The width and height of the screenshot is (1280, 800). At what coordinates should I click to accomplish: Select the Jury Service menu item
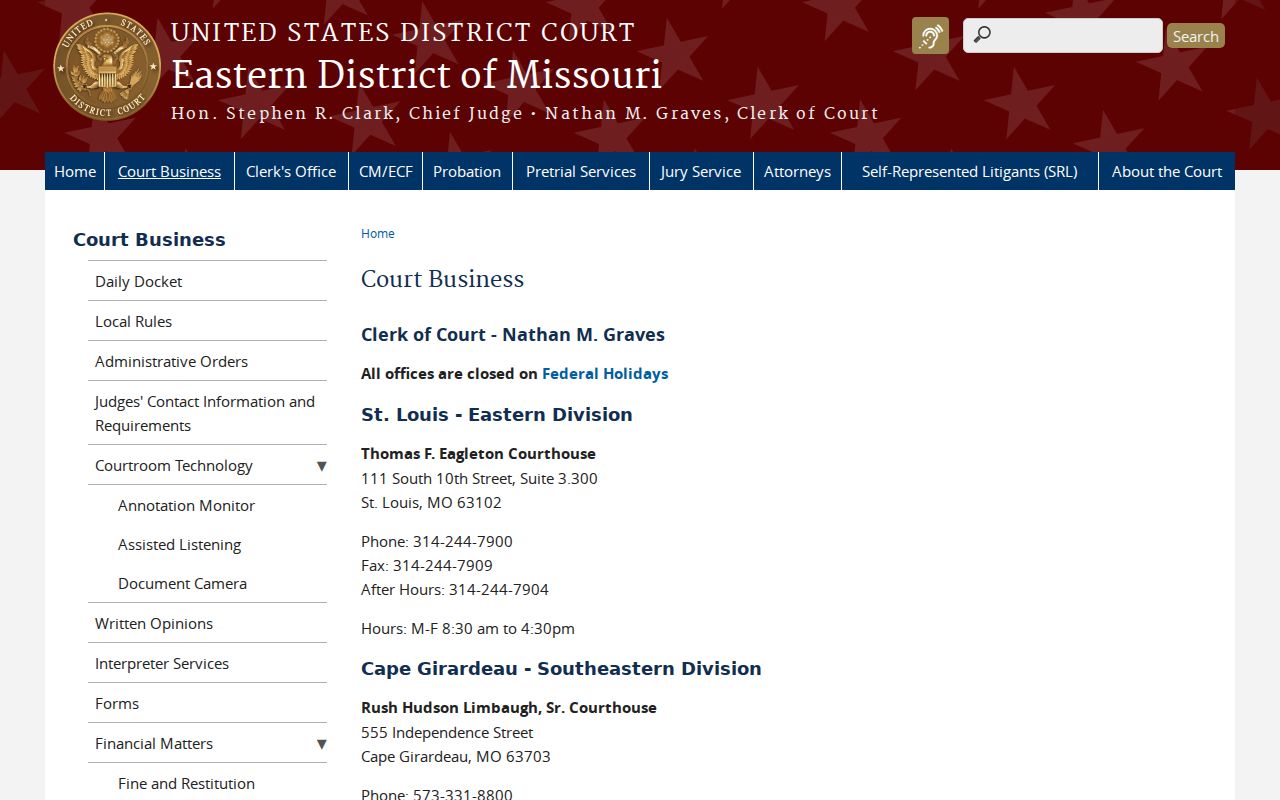click(x=701, y=171)
